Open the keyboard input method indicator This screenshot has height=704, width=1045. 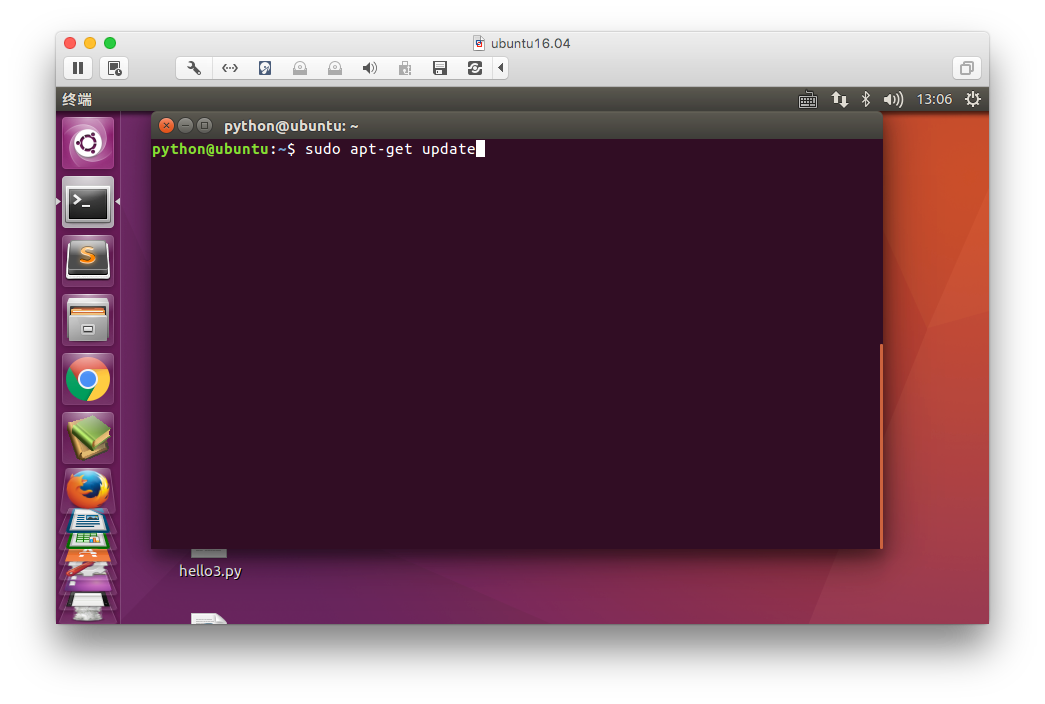(808, 100)
